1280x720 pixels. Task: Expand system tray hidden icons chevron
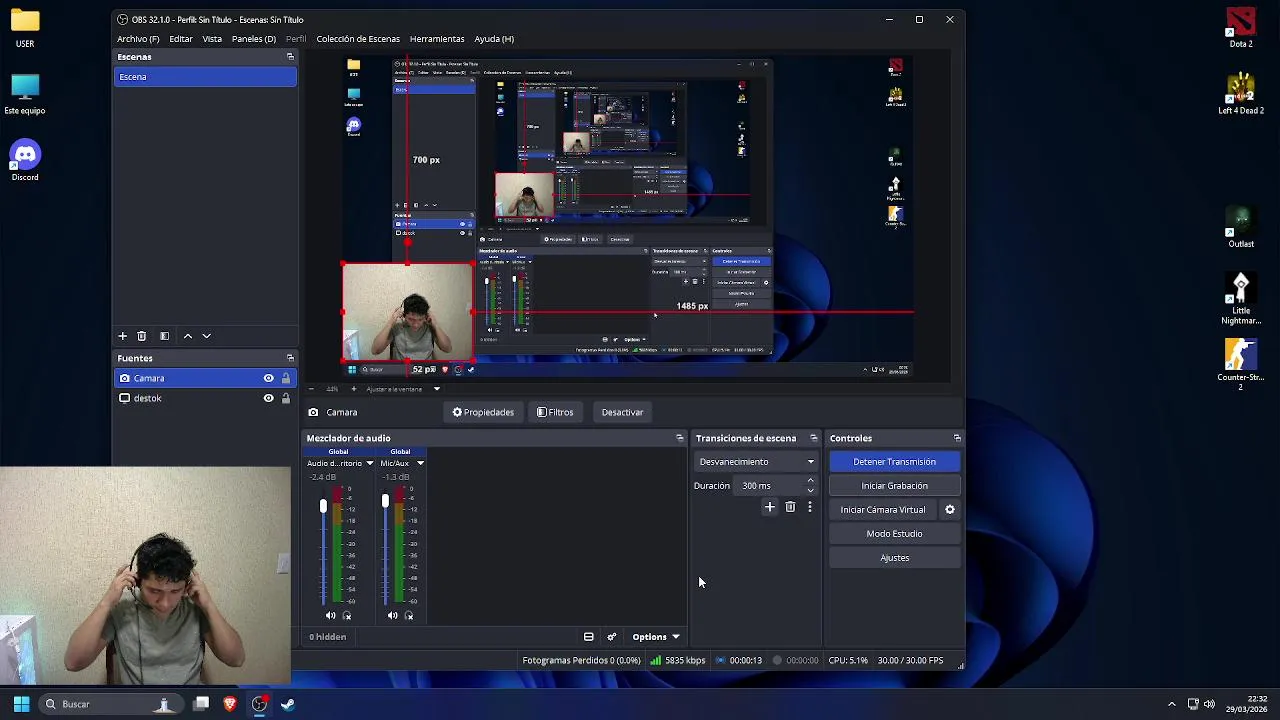1172,704
